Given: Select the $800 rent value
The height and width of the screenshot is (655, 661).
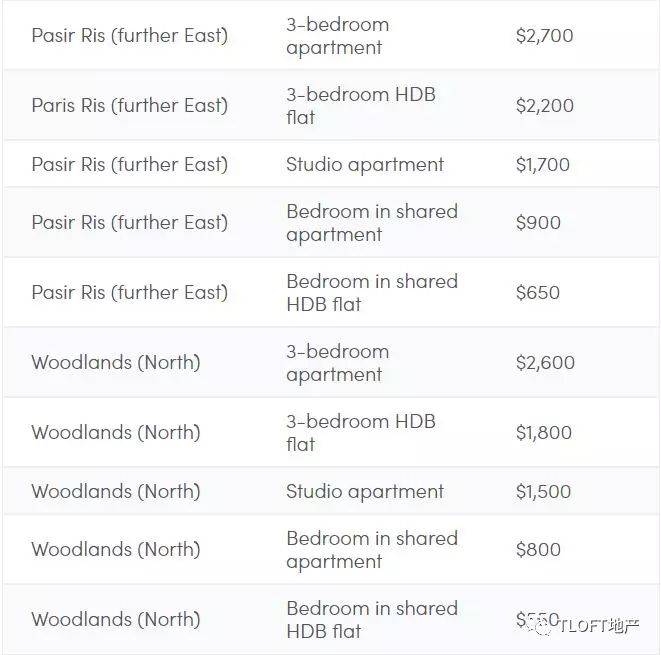Looking at the screenshot, I should (538, 550).
